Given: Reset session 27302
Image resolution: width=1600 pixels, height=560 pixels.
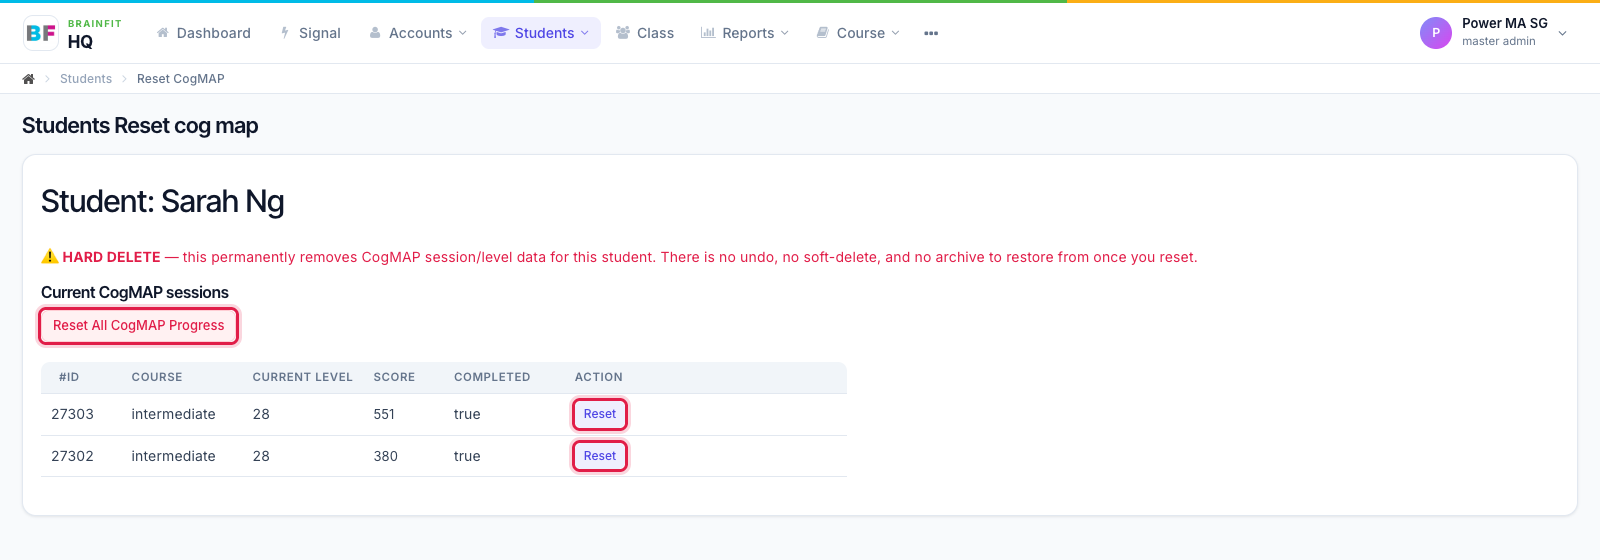Looking at the screenshot, I should click(600, 456).
